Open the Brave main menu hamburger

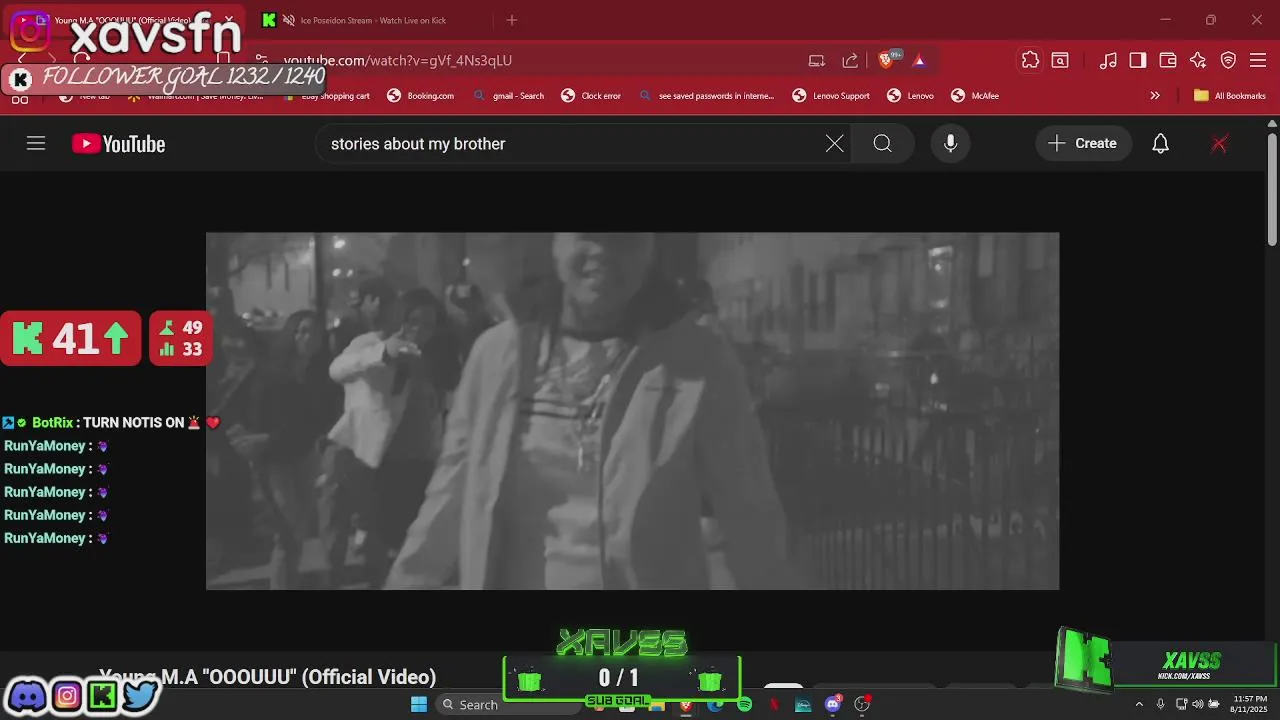1258,60
